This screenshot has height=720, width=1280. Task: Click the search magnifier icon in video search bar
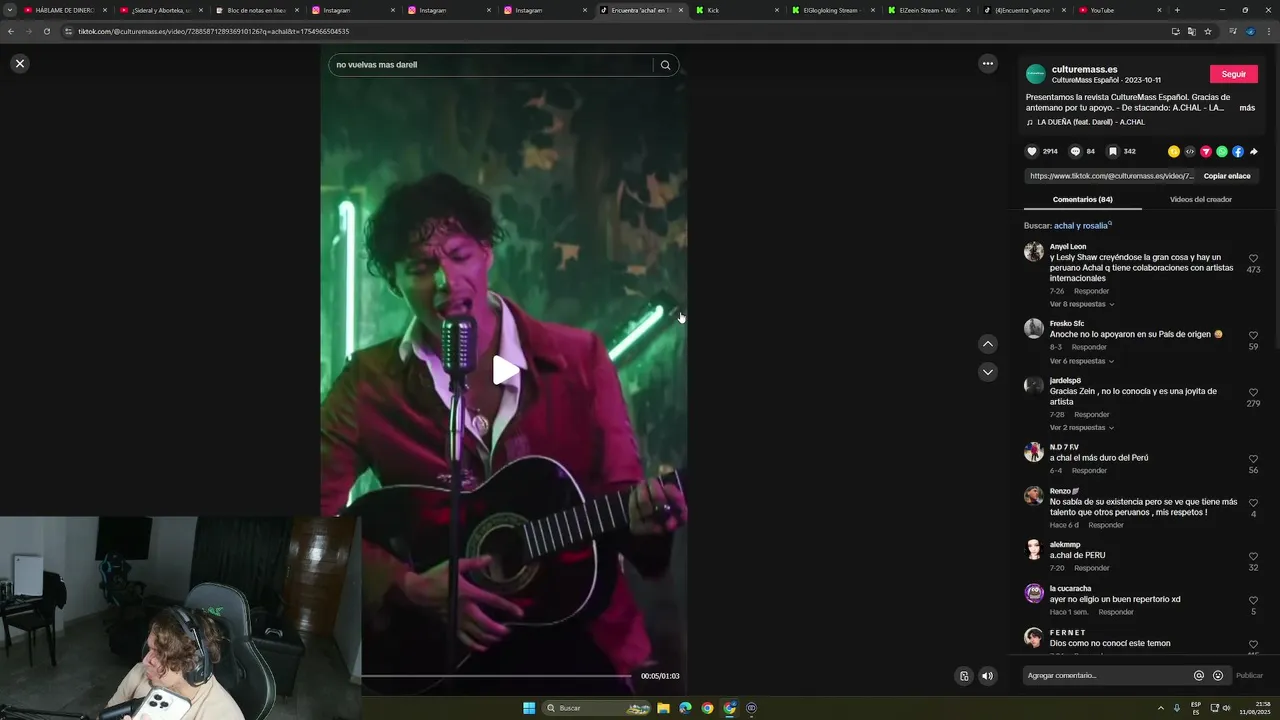pyautogui.click(x=665, y=65)
